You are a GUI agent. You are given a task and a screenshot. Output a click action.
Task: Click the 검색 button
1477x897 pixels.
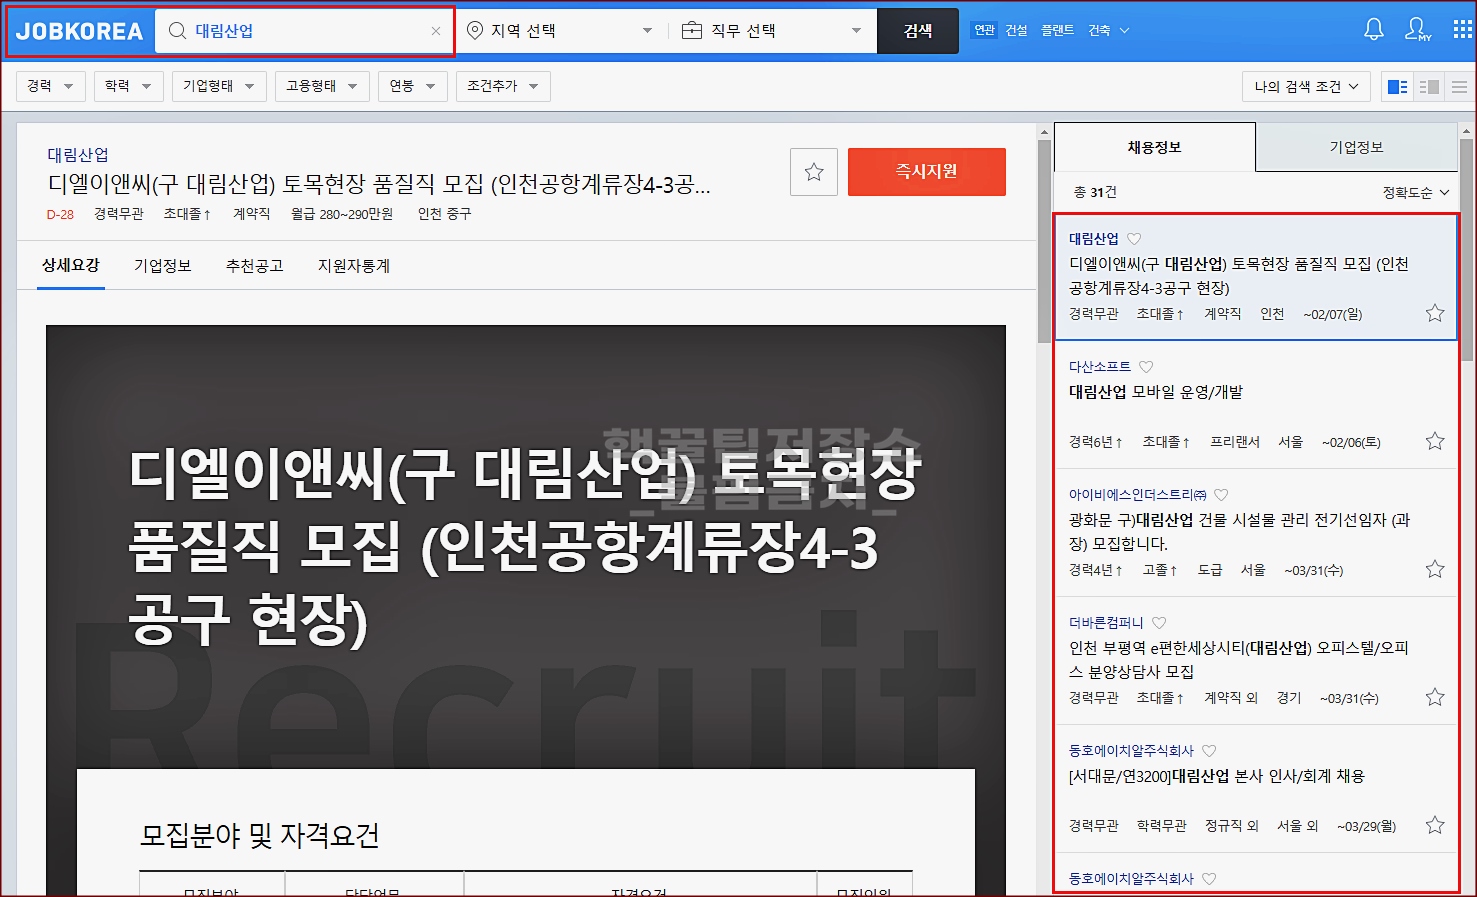point(917,31)
